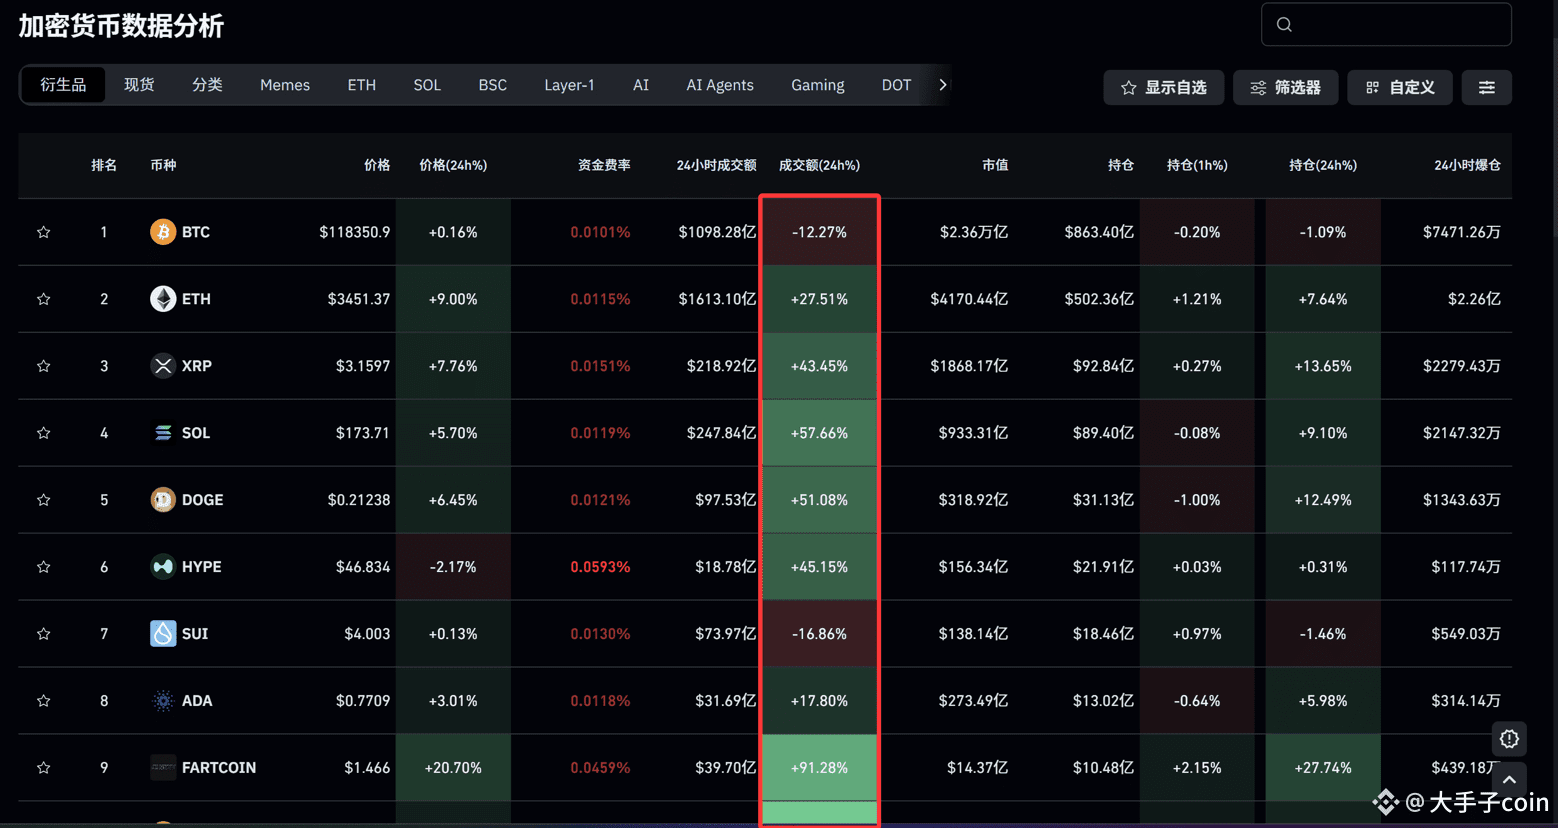Open the 筛选器 filter button

[1286, 88]
